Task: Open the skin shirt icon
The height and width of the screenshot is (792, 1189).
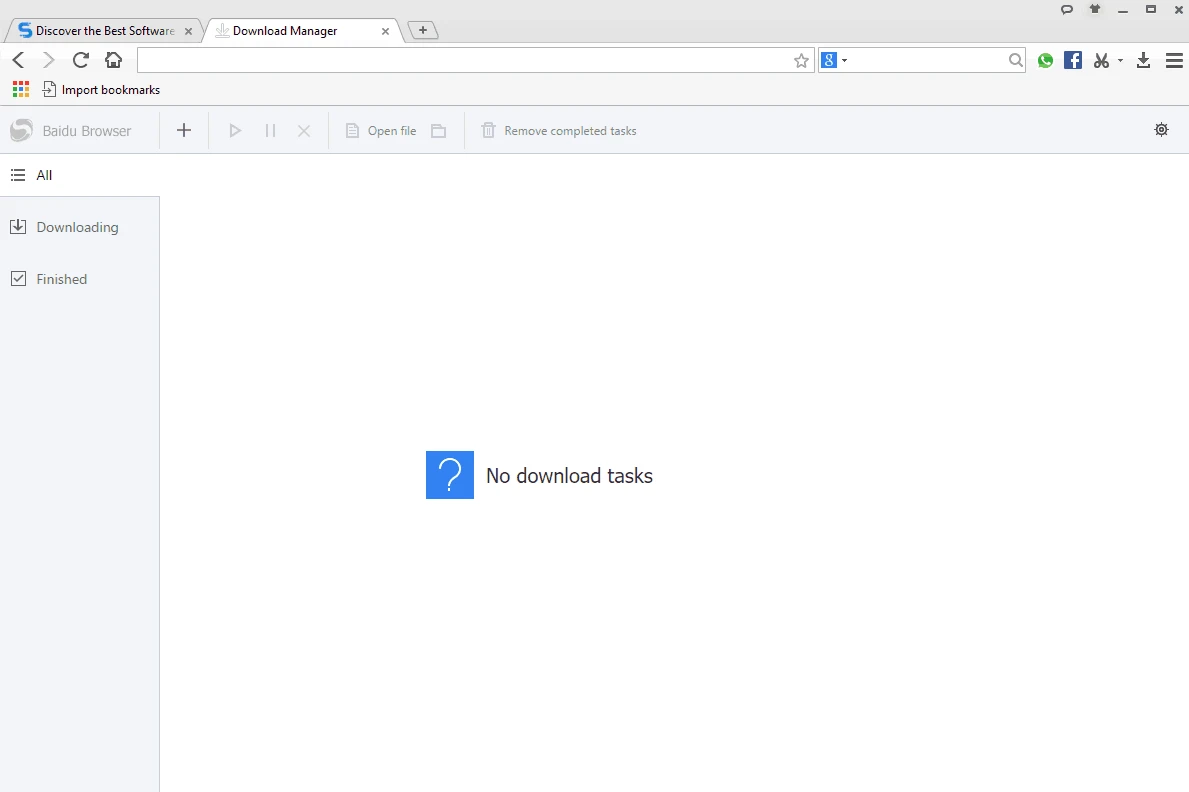Action: tap(1095, 9)
